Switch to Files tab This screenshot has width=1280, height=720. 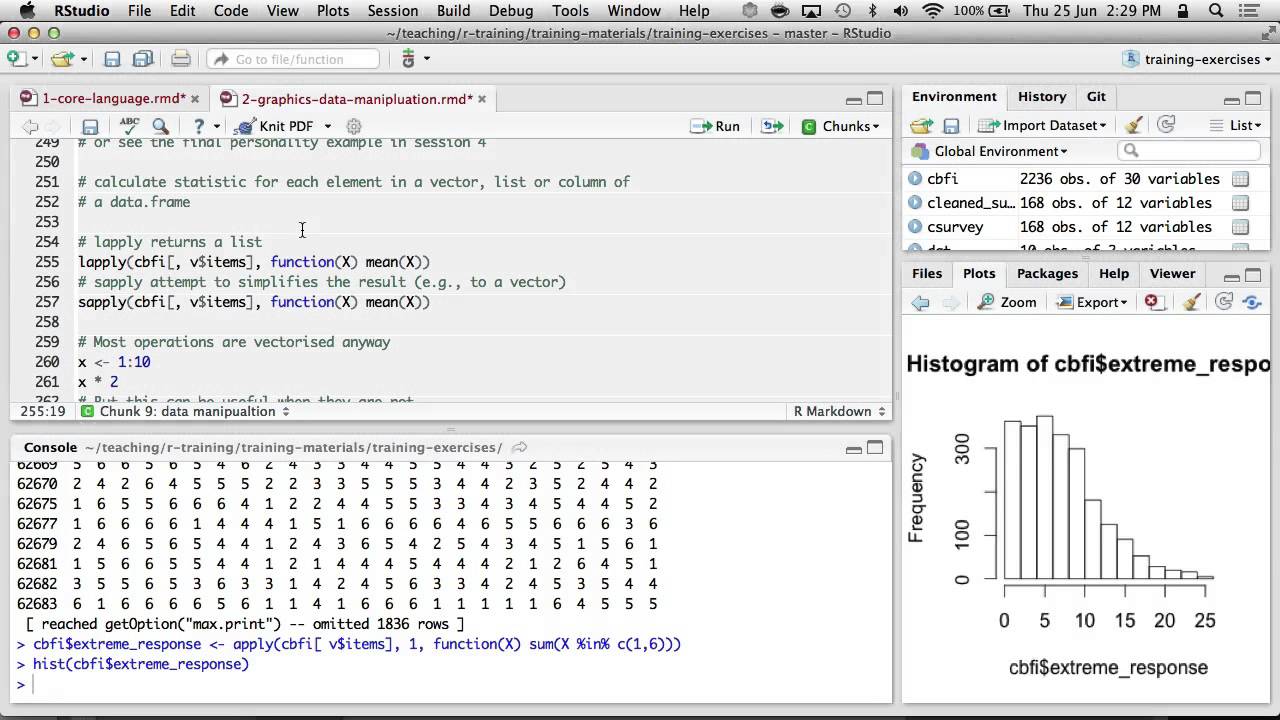click(927, 274)
